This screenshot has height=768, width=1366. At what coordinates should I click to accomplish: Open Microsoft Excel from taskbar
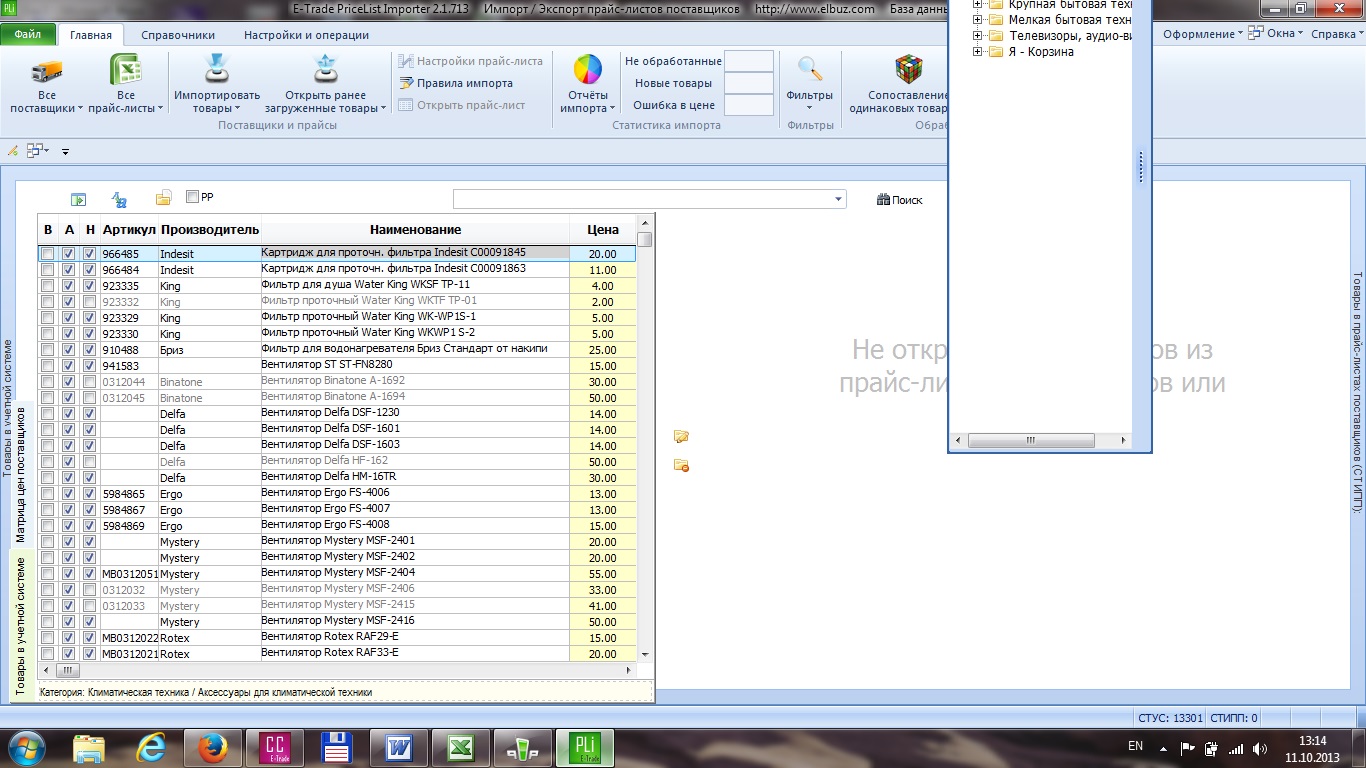pyautogui.click(x=460, y=748)
